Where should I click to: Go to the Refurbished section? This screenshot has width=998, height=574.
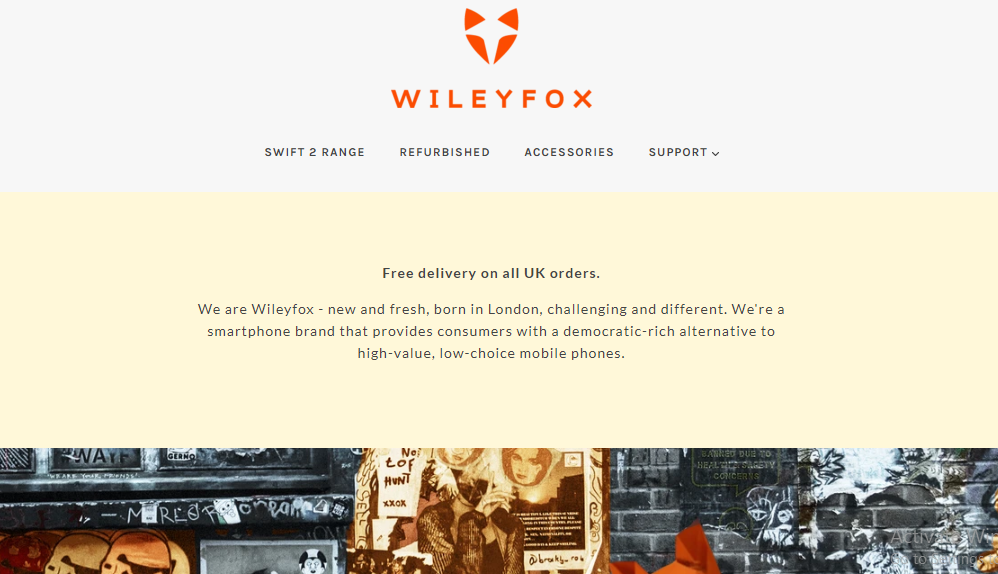click(x=444, y=152)
